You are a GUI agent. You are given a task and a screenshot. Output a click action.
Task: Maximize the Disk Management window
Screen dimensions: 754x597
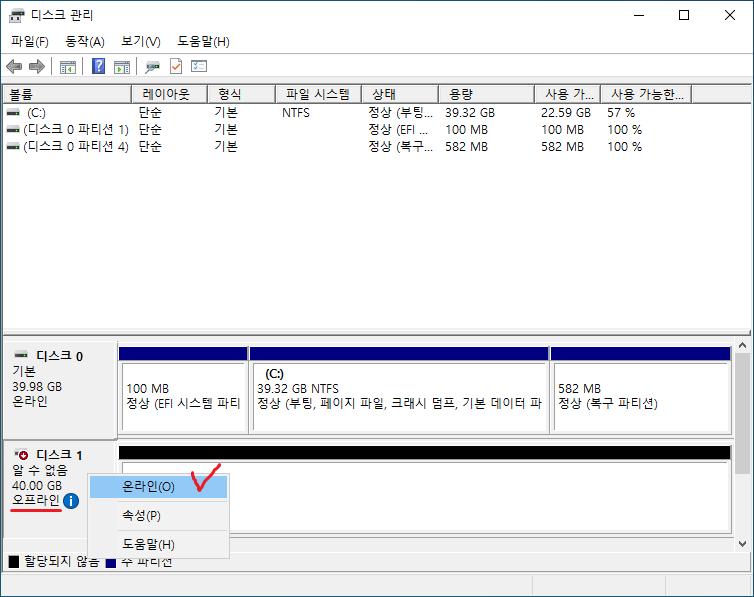pyautogui.click(x=684, y=15)
